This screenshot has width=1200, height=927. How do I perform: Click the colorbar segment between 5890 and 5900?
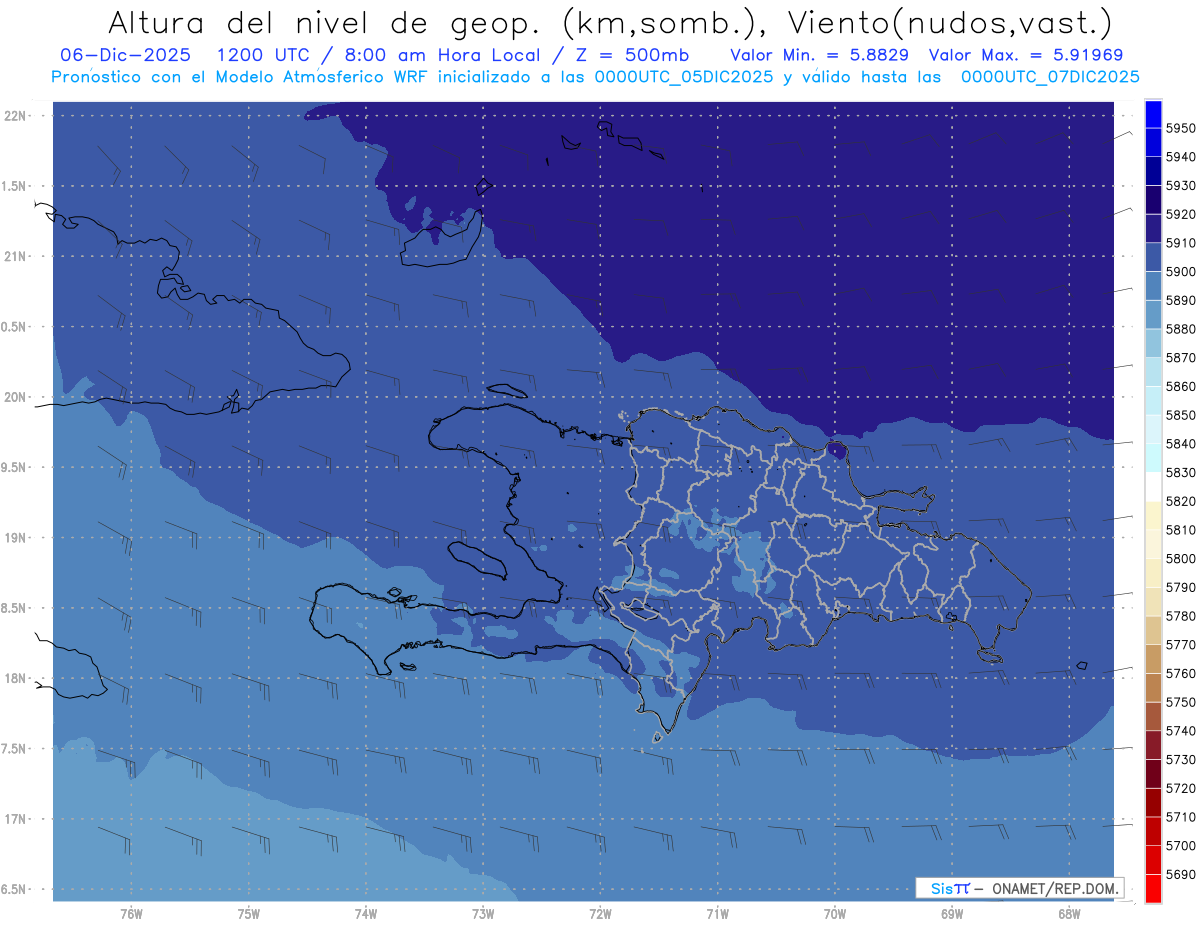click(1153, 286)
